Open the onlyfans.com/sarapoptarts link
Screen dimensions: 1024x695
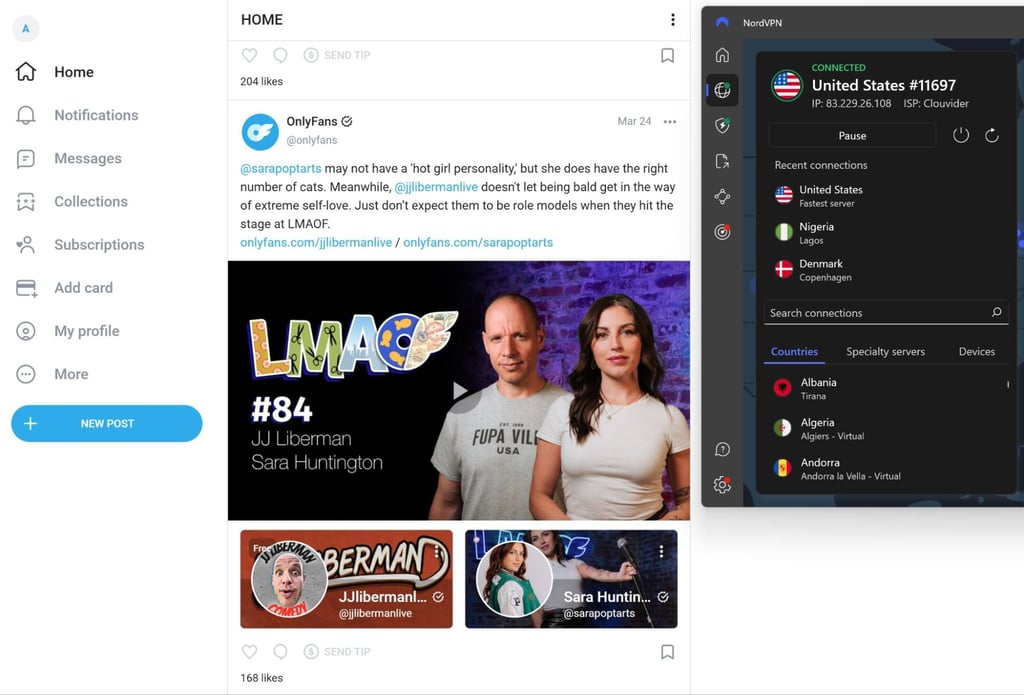(478, 242)
